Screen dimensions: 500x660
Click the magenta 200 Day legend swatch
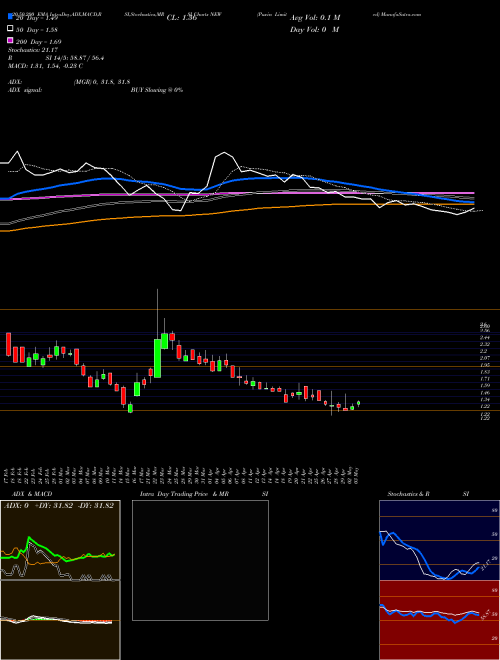click(x=10, y=40)
